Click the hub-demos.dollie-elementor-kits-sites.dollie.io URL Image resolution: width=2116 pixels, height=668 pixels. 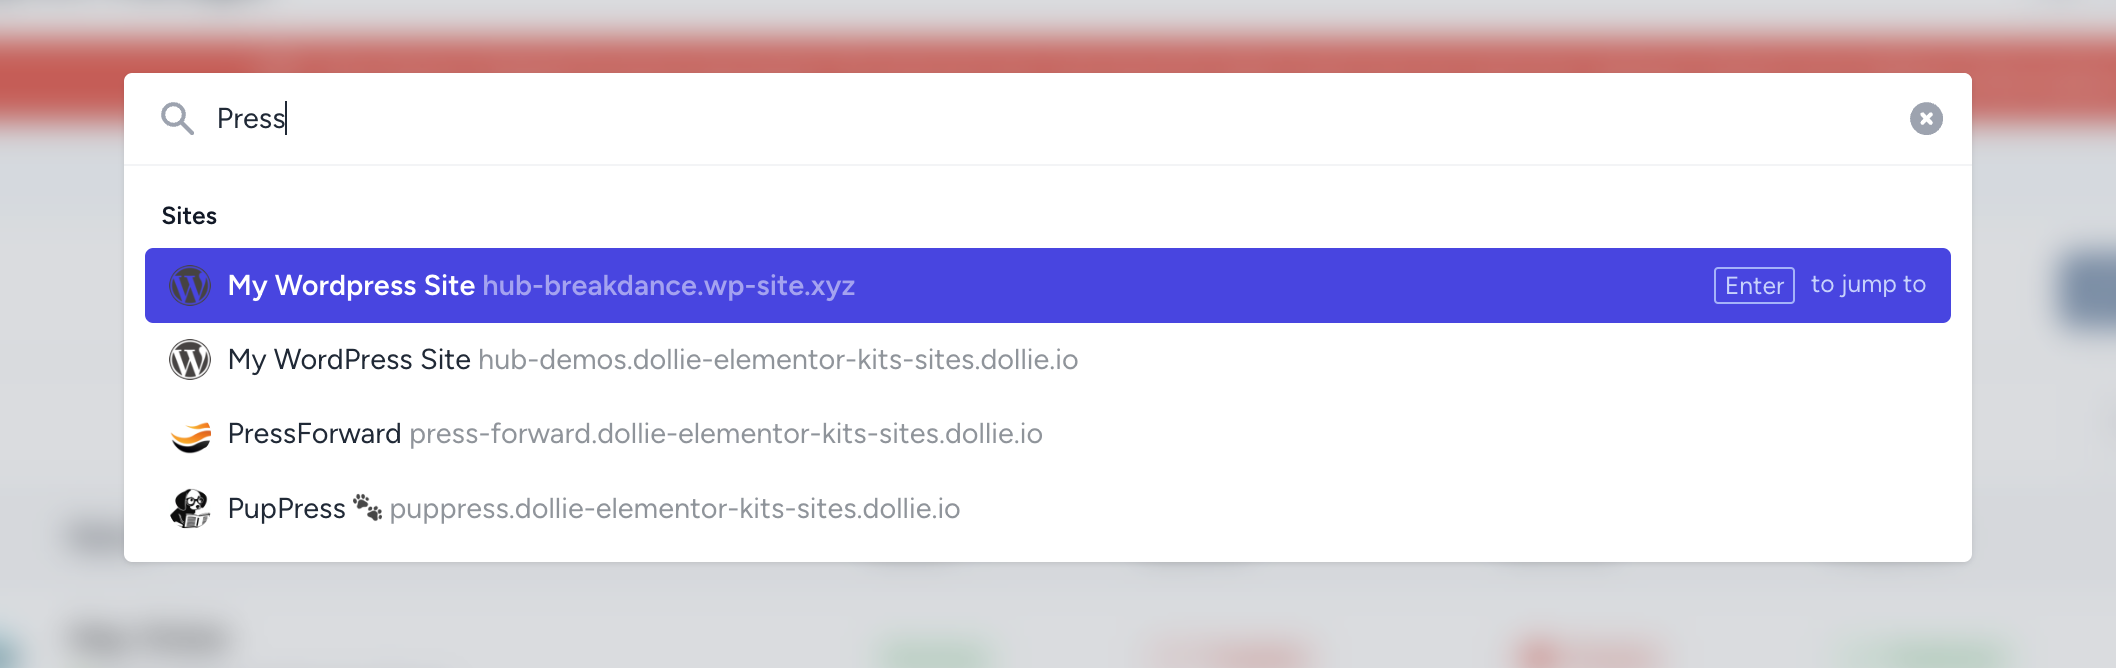coord(778,360)
